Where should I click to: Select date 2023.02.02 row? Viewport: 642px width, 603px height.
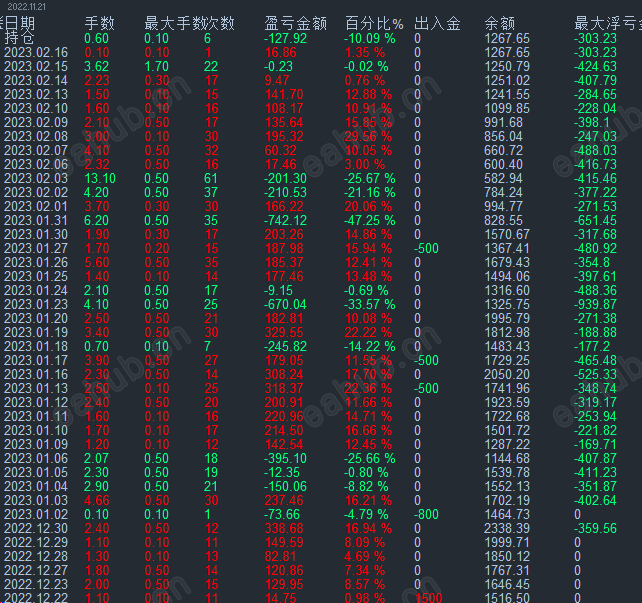pyautogui.click(x=36, y=192)
